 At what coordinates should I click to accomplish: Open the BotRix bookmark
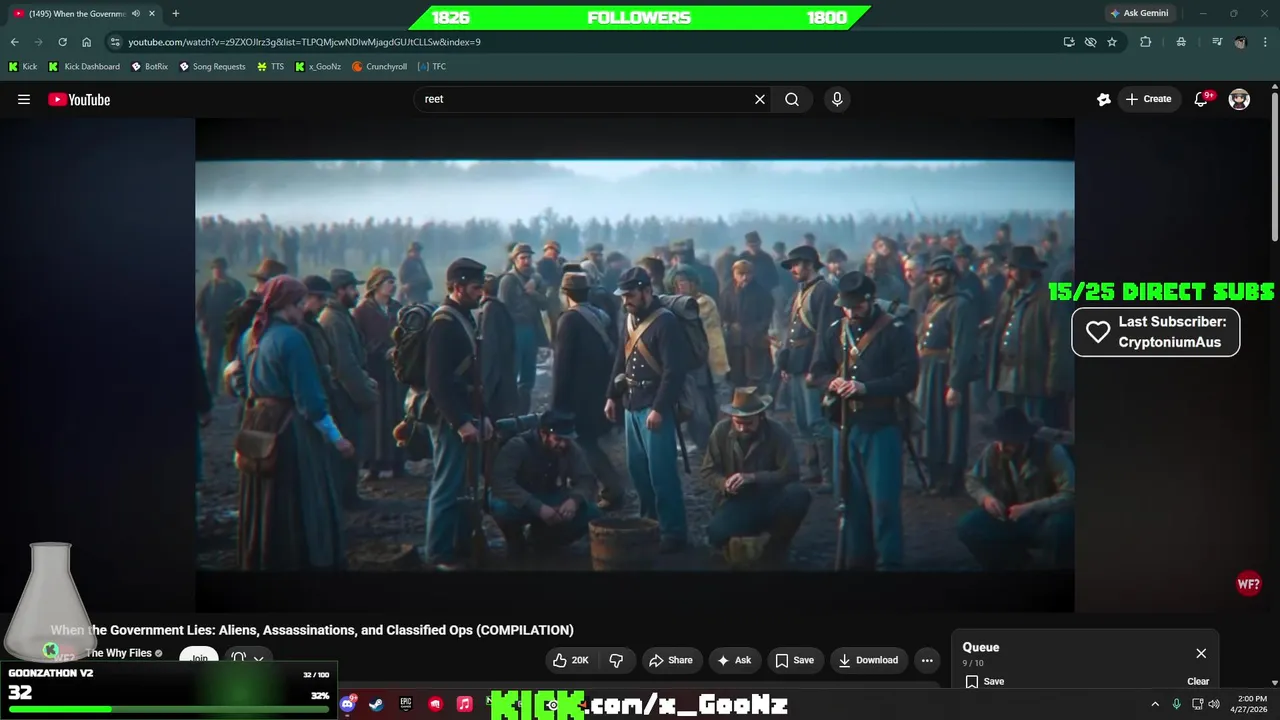coord(149,67)
